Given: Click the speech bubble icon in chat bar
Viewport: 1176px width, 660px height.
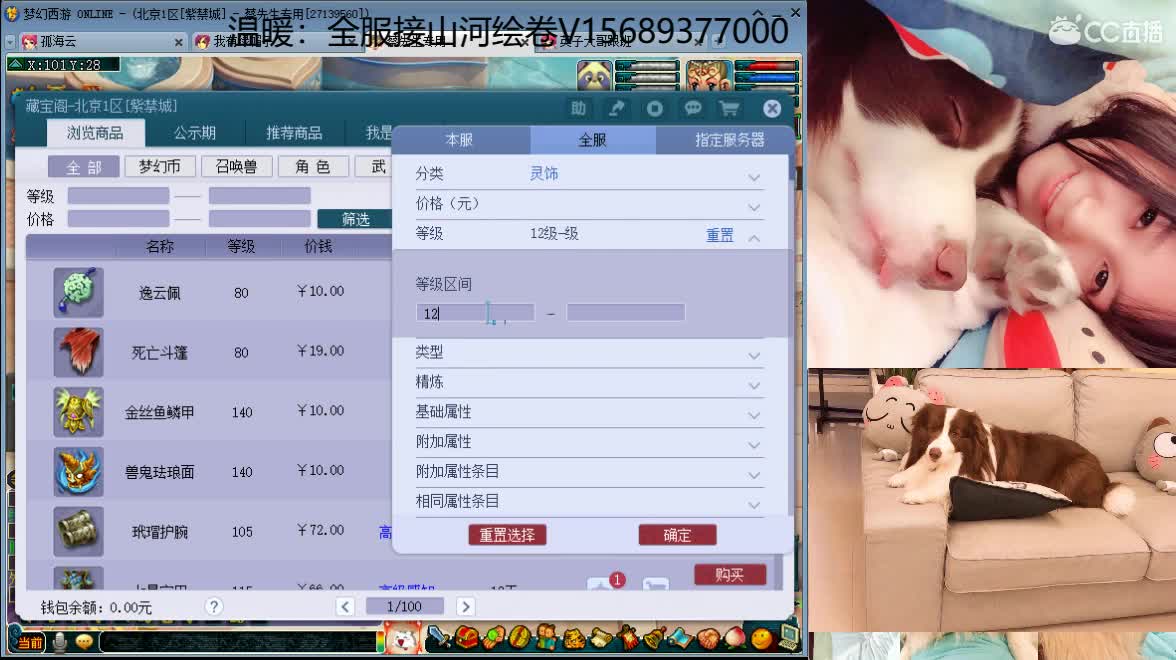Looking at the screenshot, I should [84, 642].
